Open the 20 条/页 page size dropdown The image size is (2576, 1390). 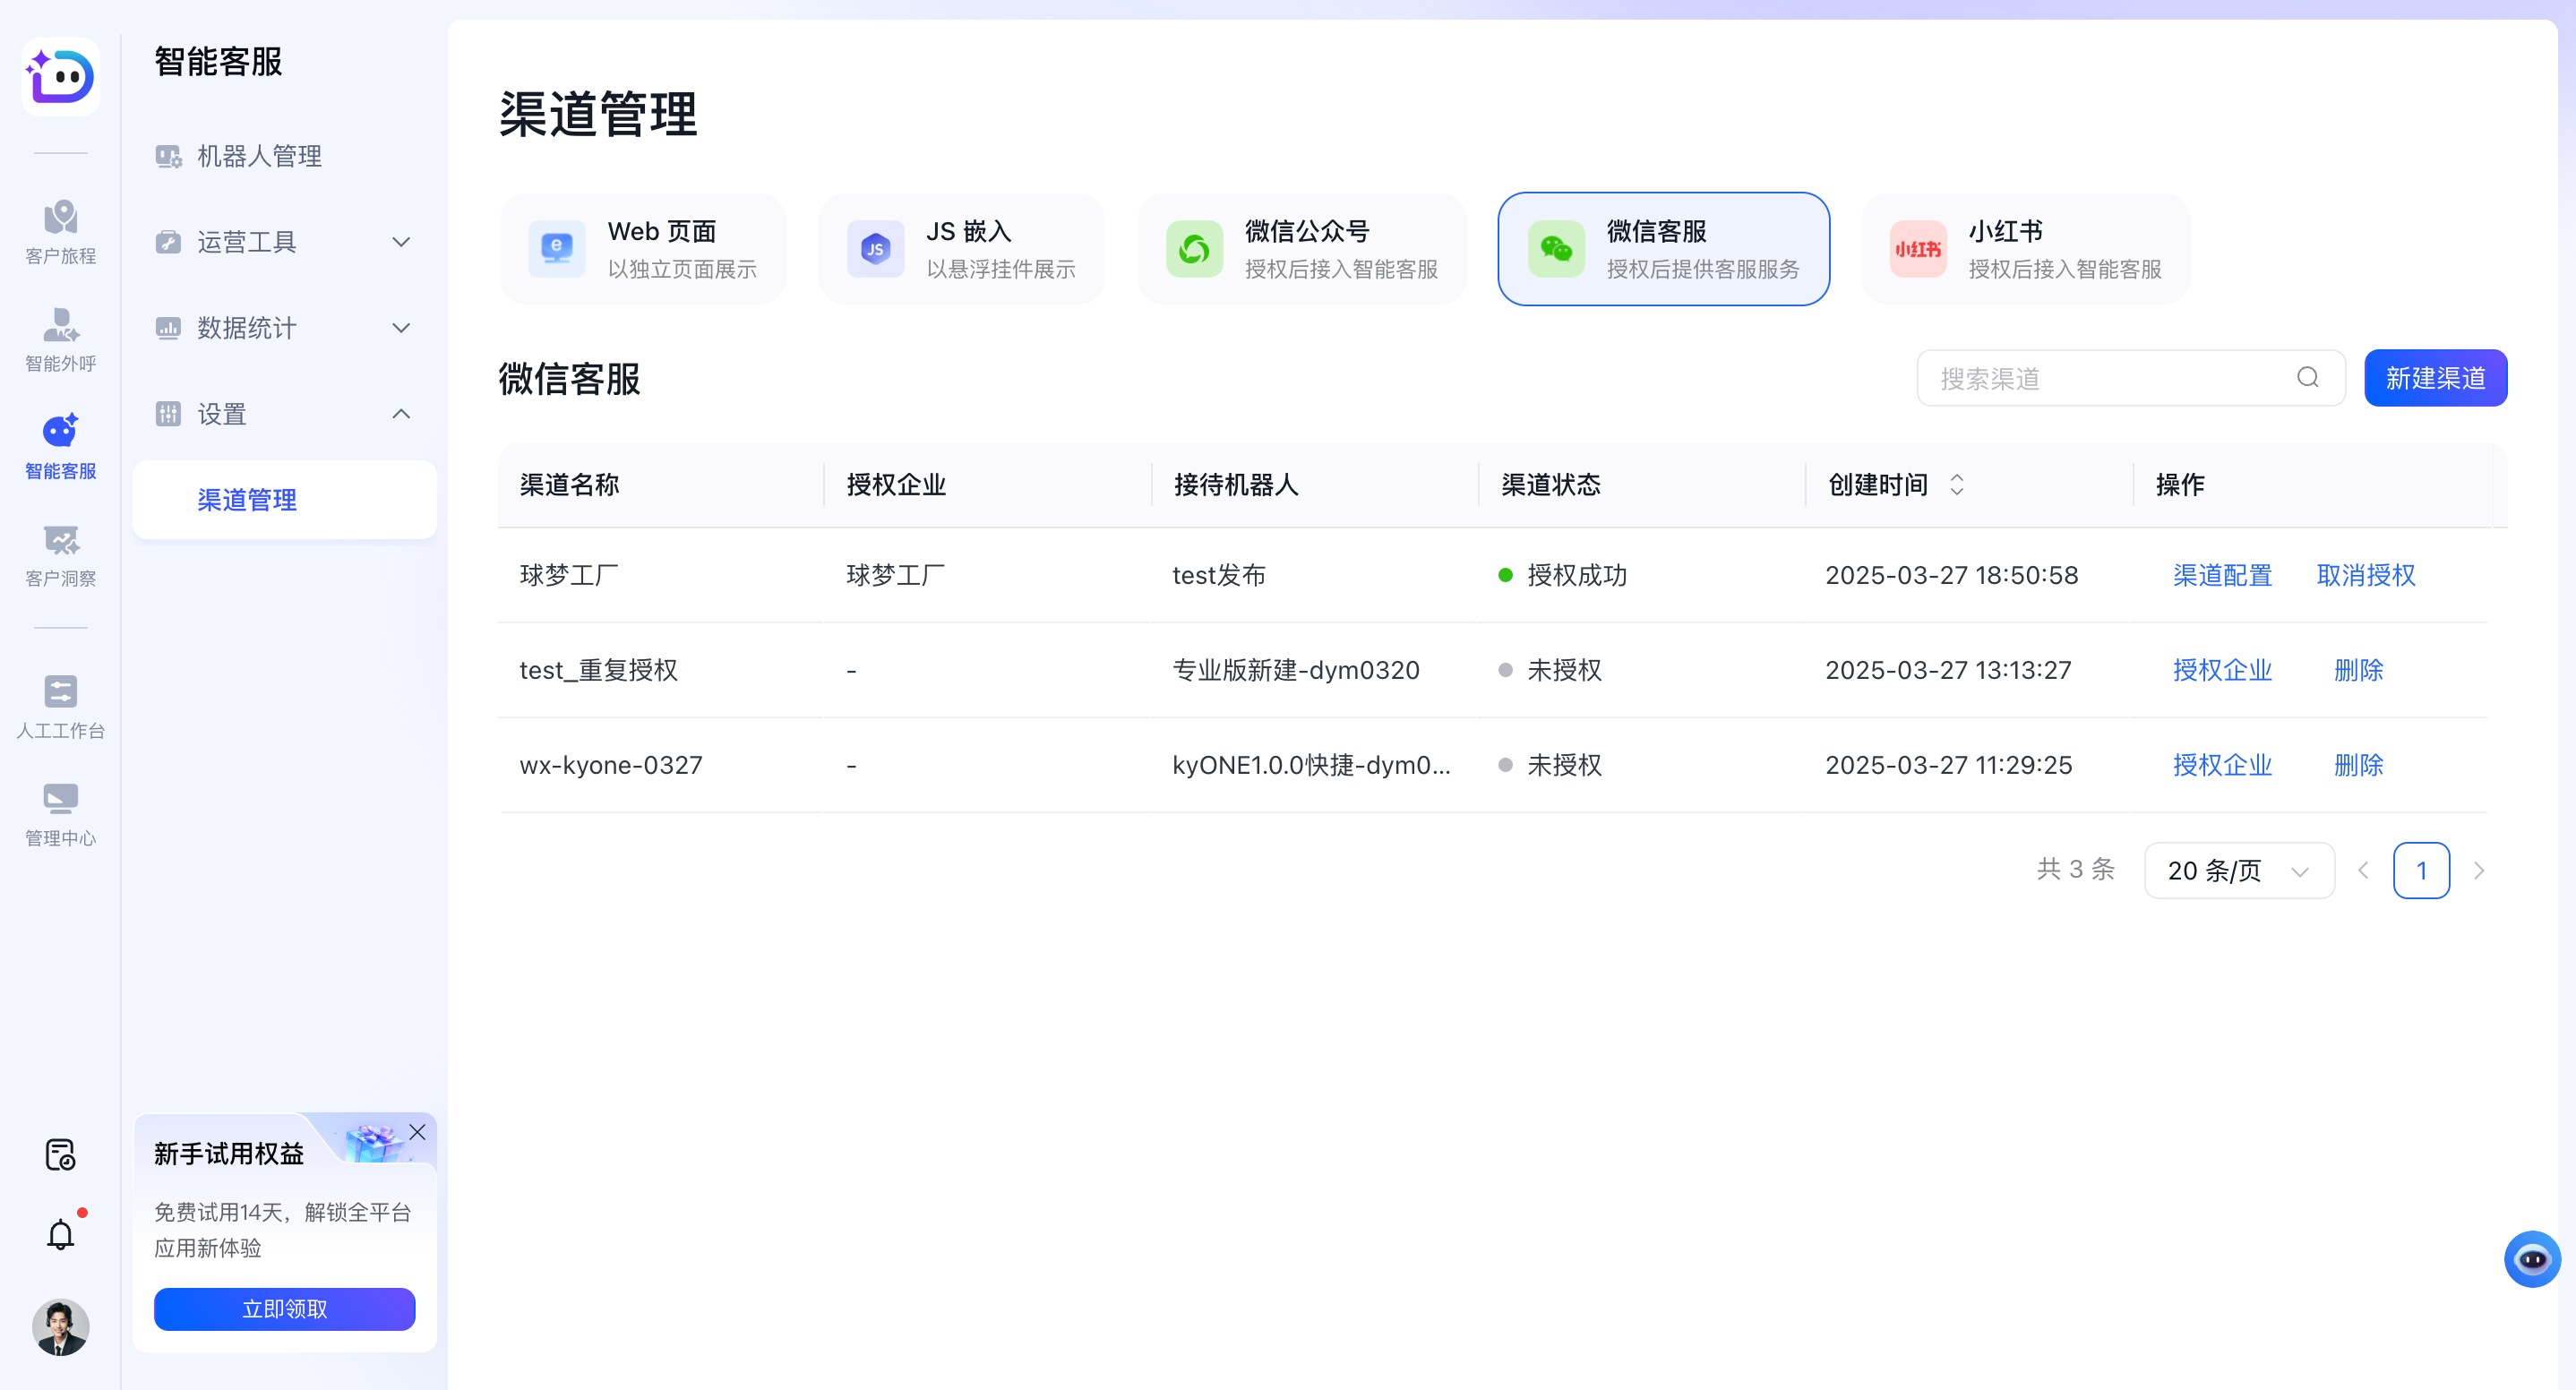[x=2239, y=870]
